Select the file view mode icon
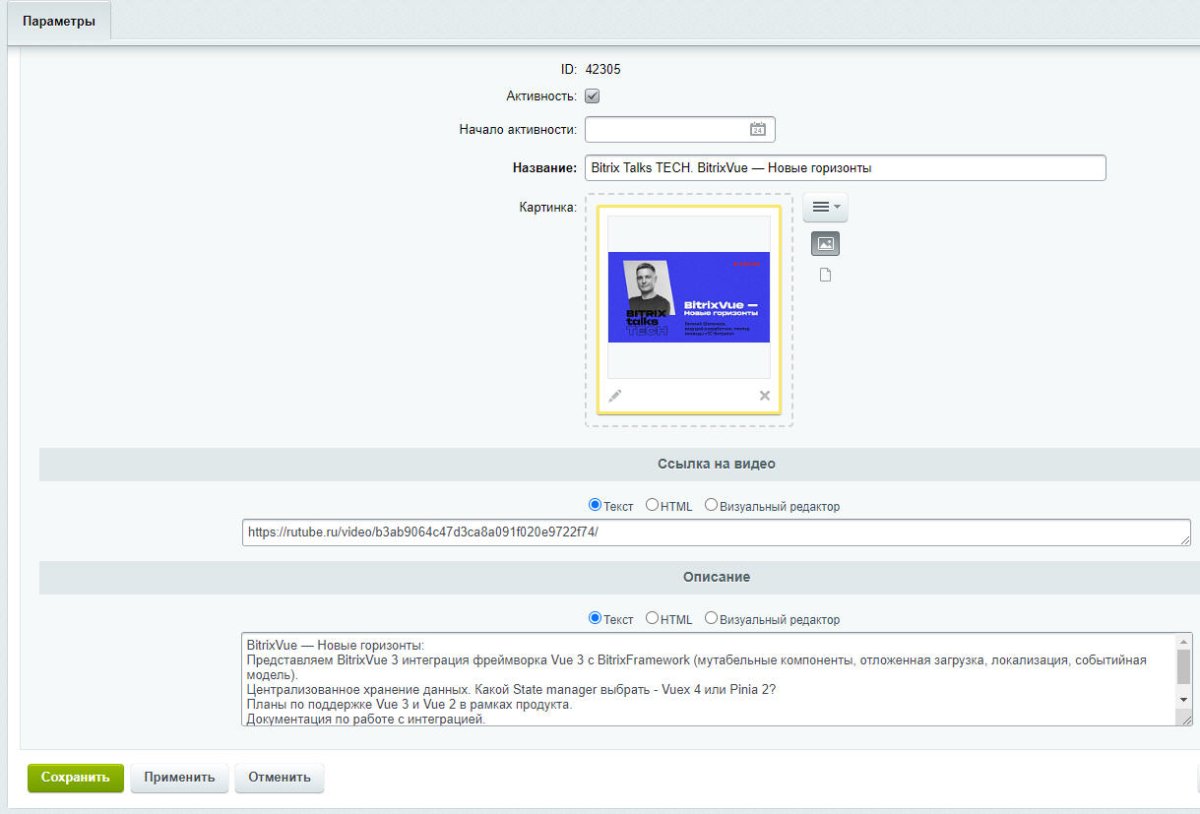The width and height of the screenshot is (1200, 814). tap(825, 276)
